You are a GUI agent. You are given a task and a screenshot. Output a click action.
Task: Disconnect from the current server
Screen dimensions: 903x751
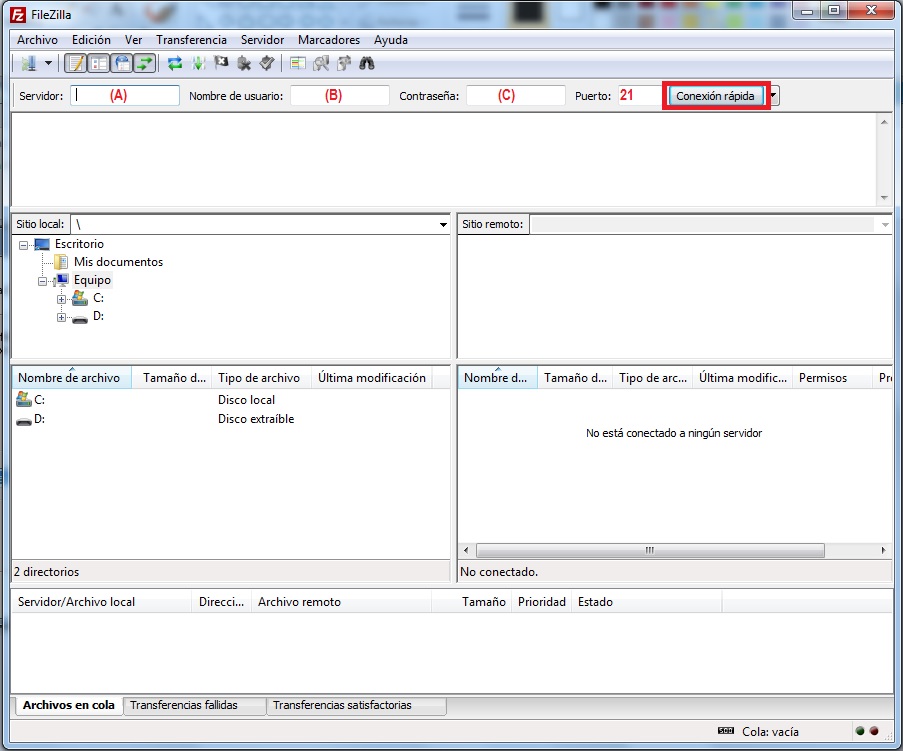[244, 63]
